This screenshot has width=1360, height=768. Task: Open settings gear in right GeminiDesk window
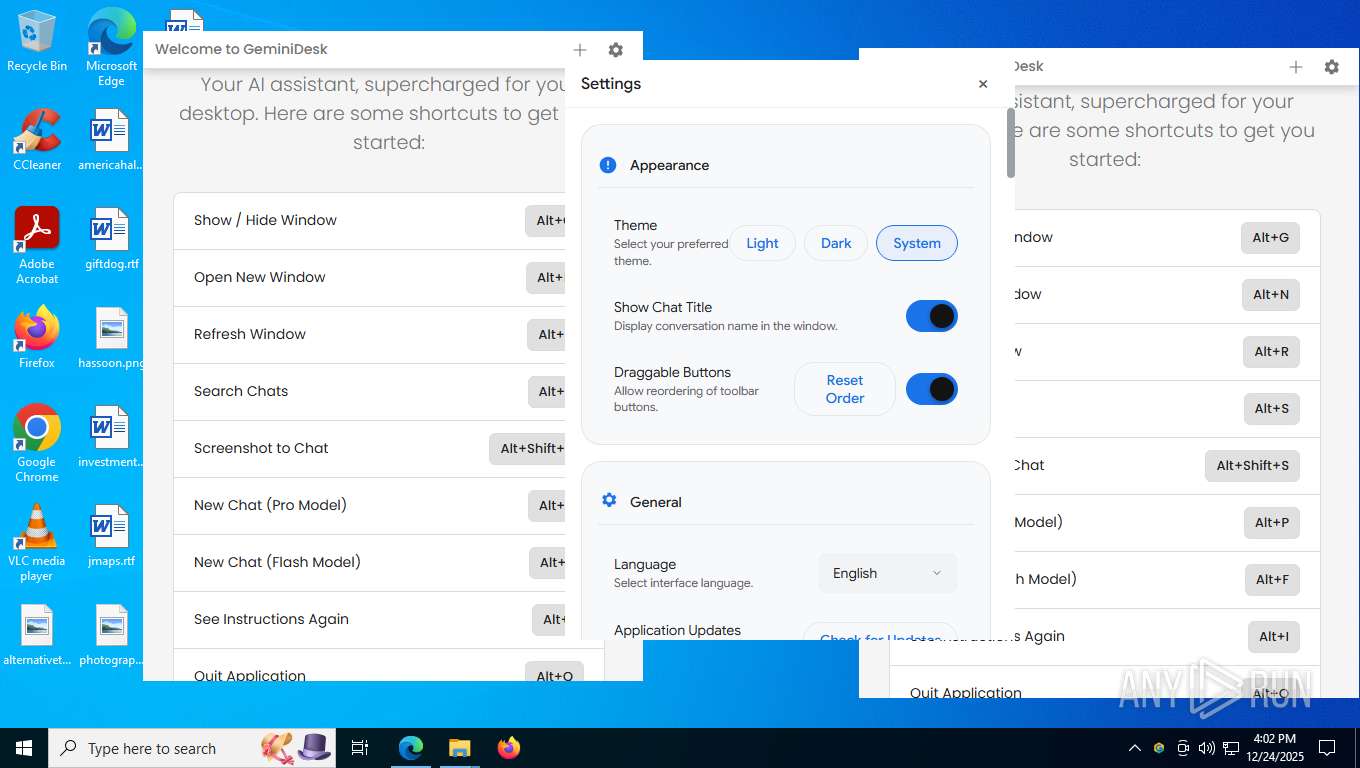[x=1331, y=67]
